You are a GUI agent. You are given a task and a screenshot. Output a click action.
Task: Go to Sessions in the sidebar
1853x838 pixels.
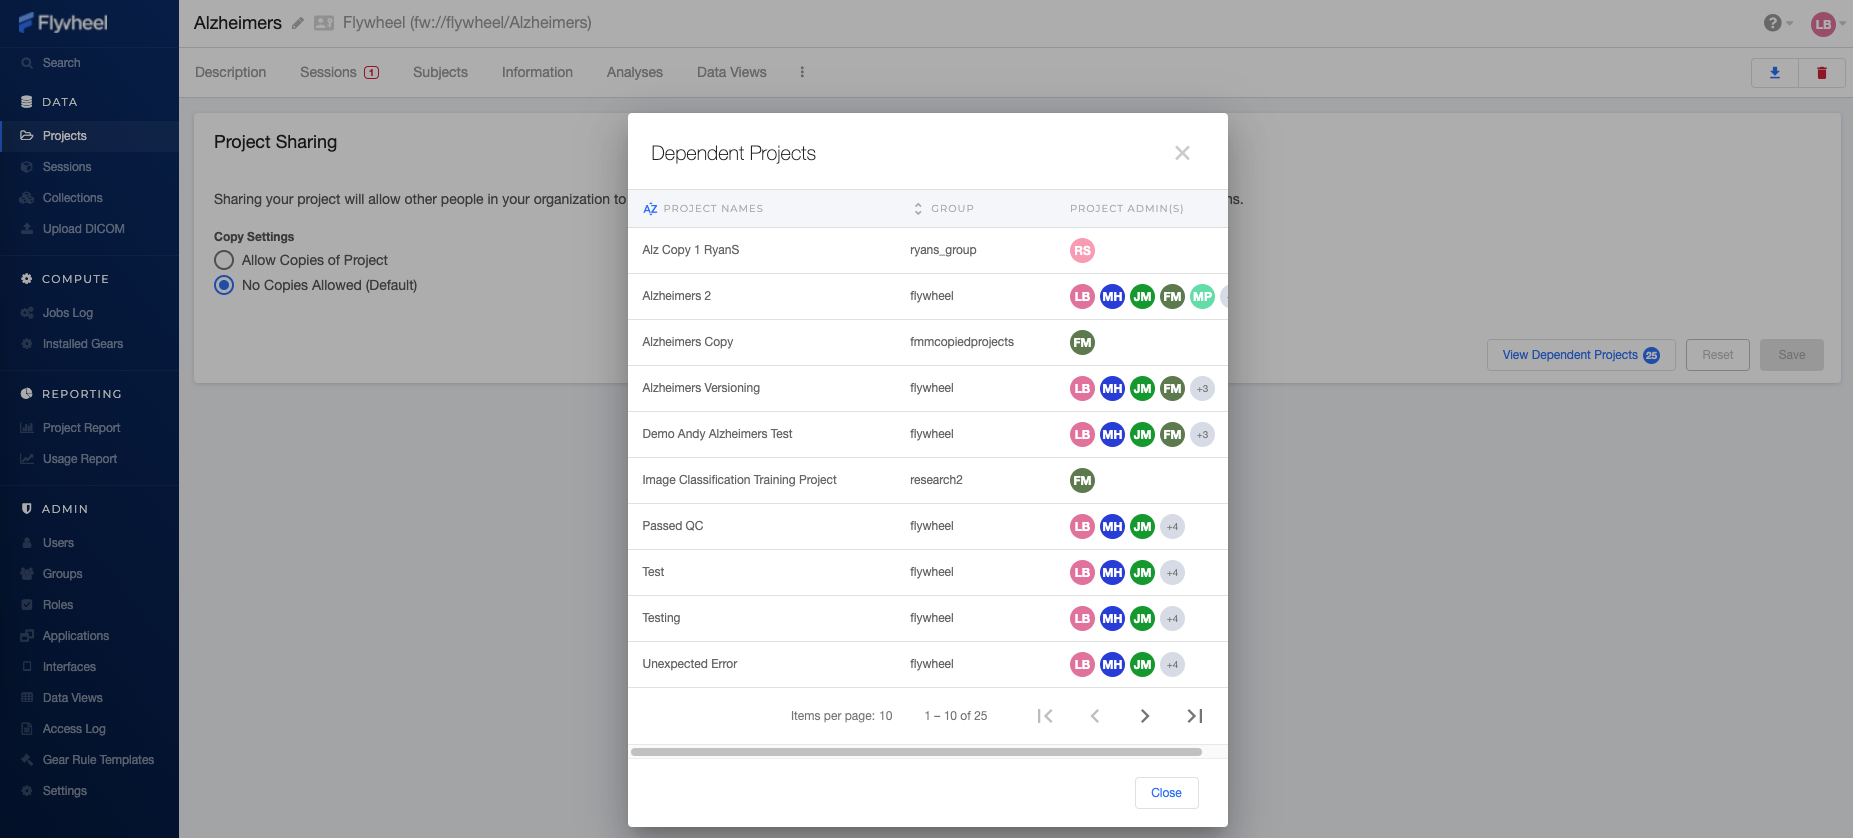tap(67, 167)
